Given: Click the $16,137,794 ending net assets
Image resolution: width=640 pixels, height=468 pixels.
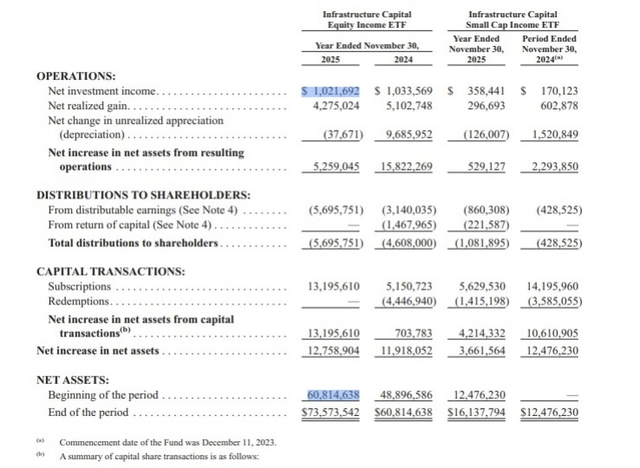Looking at the screenshot, I should click(x=476, y=413).
